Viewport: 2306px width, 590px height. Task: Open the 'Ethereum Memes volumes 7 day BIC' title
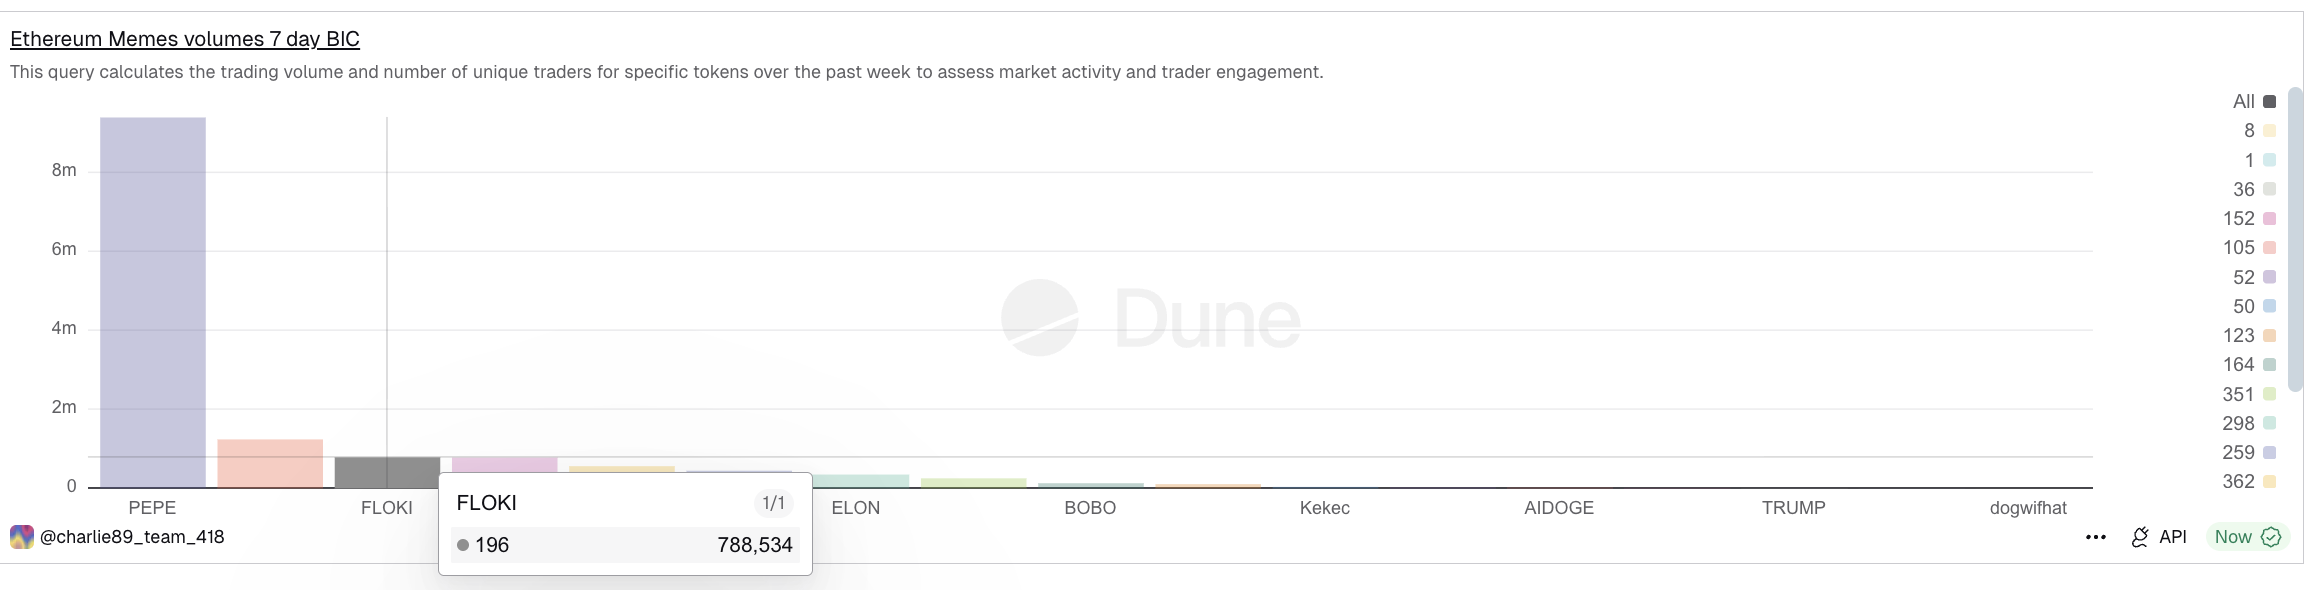coord(184,39)
